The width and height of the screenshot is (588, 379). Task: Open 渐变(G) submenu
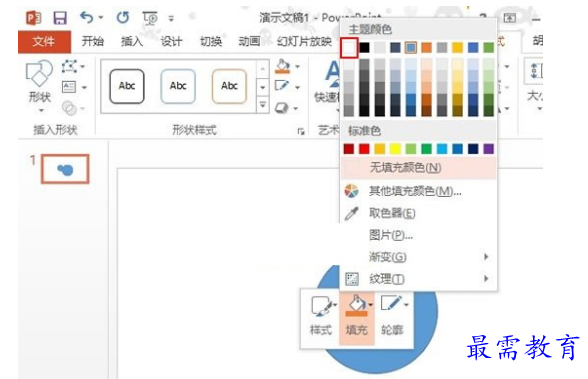tap(418, 257)
